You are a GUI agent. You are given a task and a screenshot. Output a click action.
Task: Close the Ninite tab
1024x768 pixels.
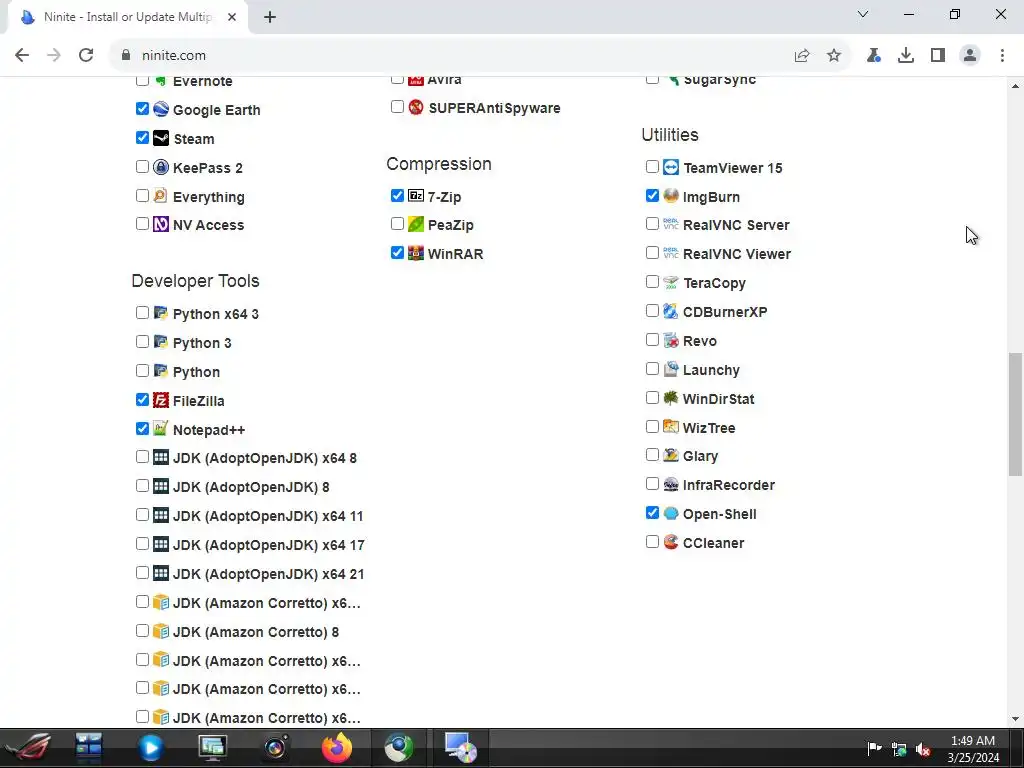[x=232, y=18]
